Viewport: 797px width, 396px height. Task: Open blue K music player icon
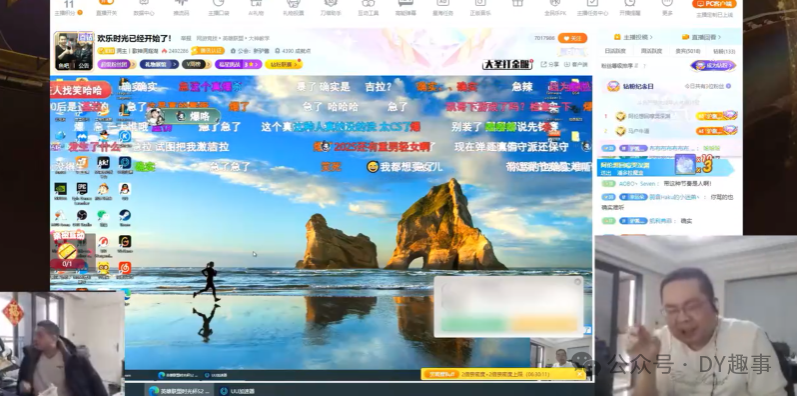tap(125, 136)
